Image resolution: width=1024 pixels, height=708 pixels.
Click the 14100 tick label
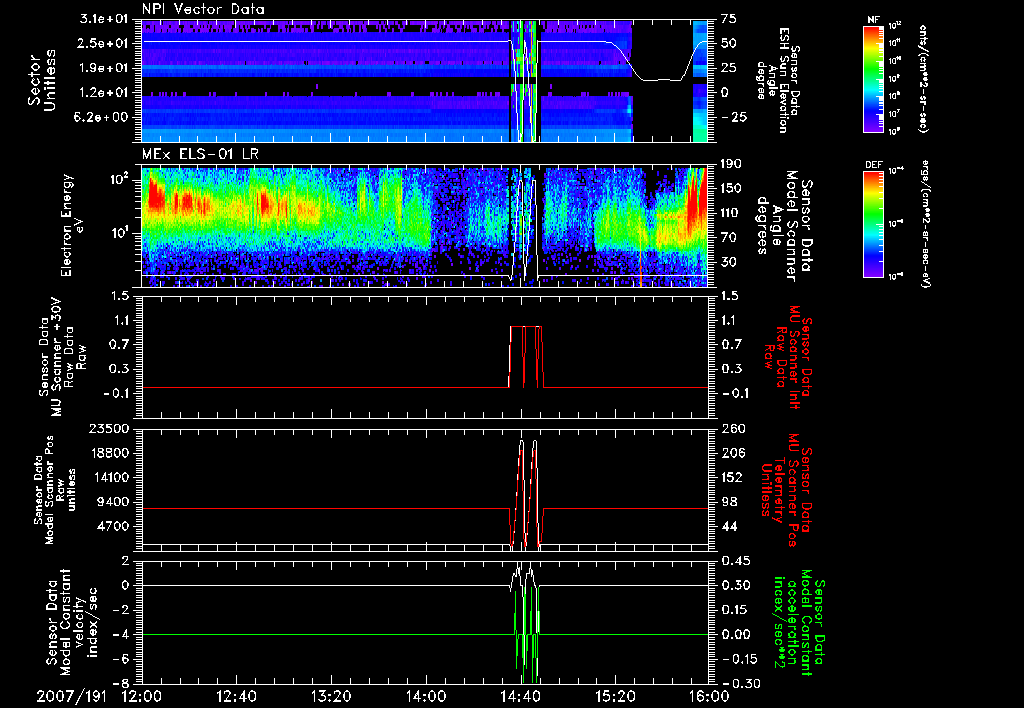[110, 477]
